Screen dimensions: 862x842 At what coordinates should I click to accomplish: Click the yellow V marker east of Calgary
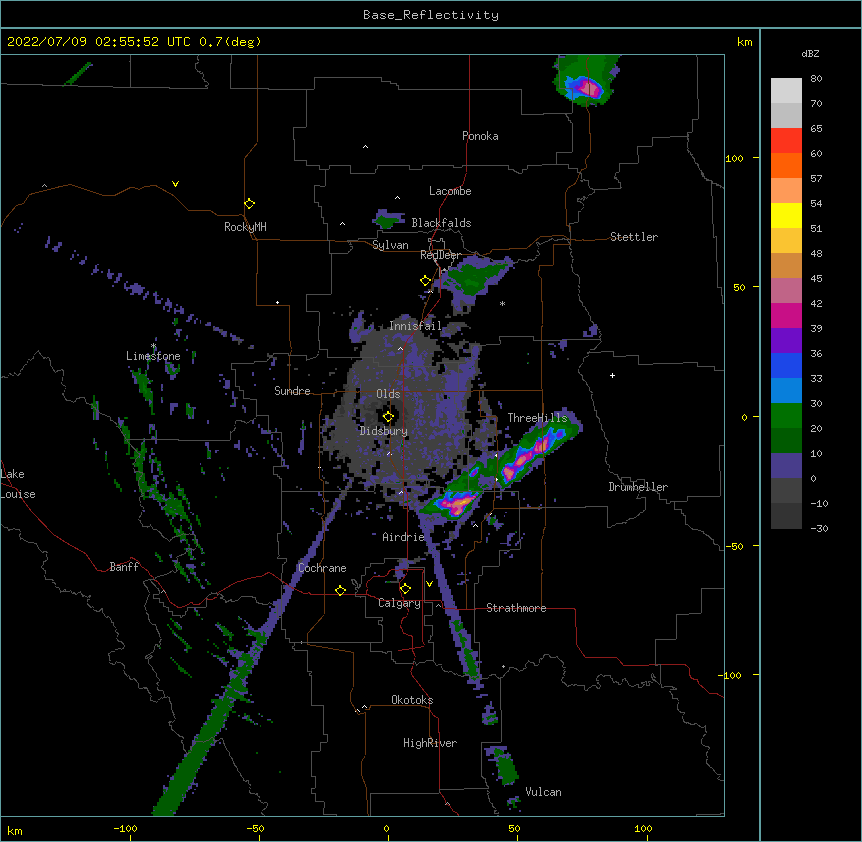(x=429, y=584)
